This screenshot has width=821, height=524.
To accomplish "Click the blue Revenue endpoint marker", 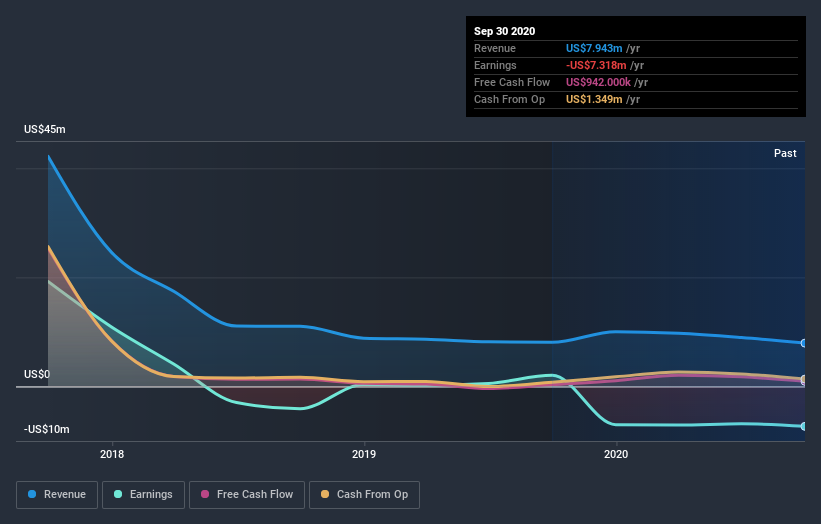I will point(803,343).
